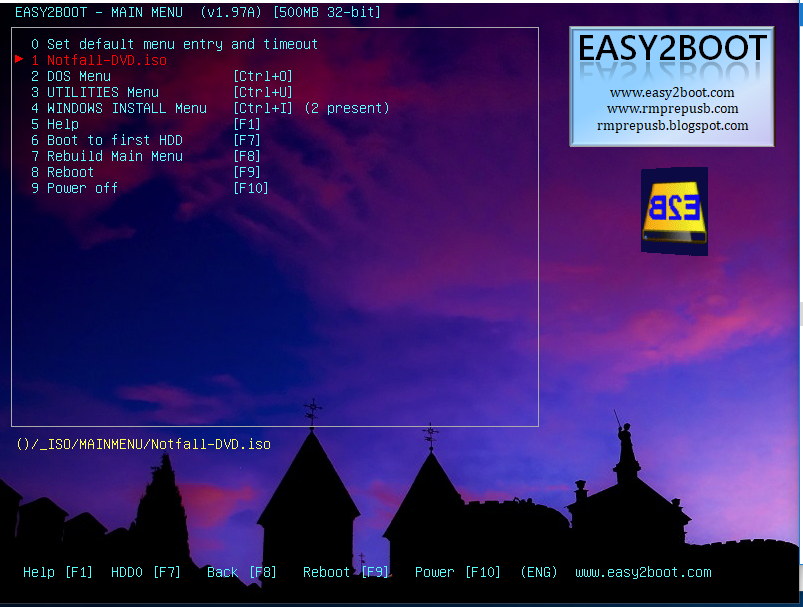Click the '(2 present)' note
Viewport: 803px width, 607px height.
coord(347,108)
